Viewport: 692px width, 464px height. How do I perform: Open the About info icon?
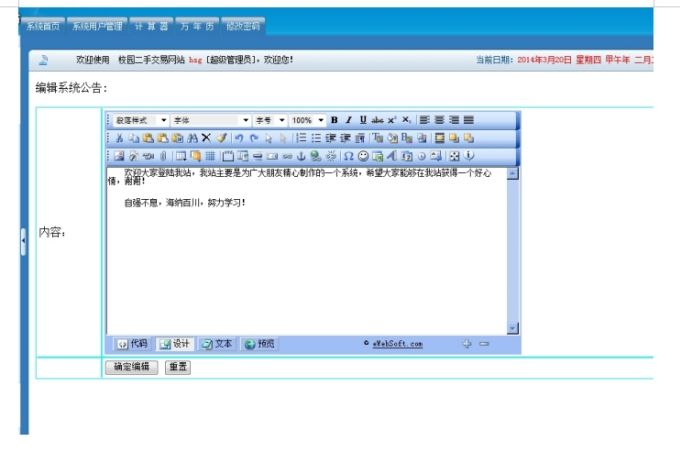point(469,156)
